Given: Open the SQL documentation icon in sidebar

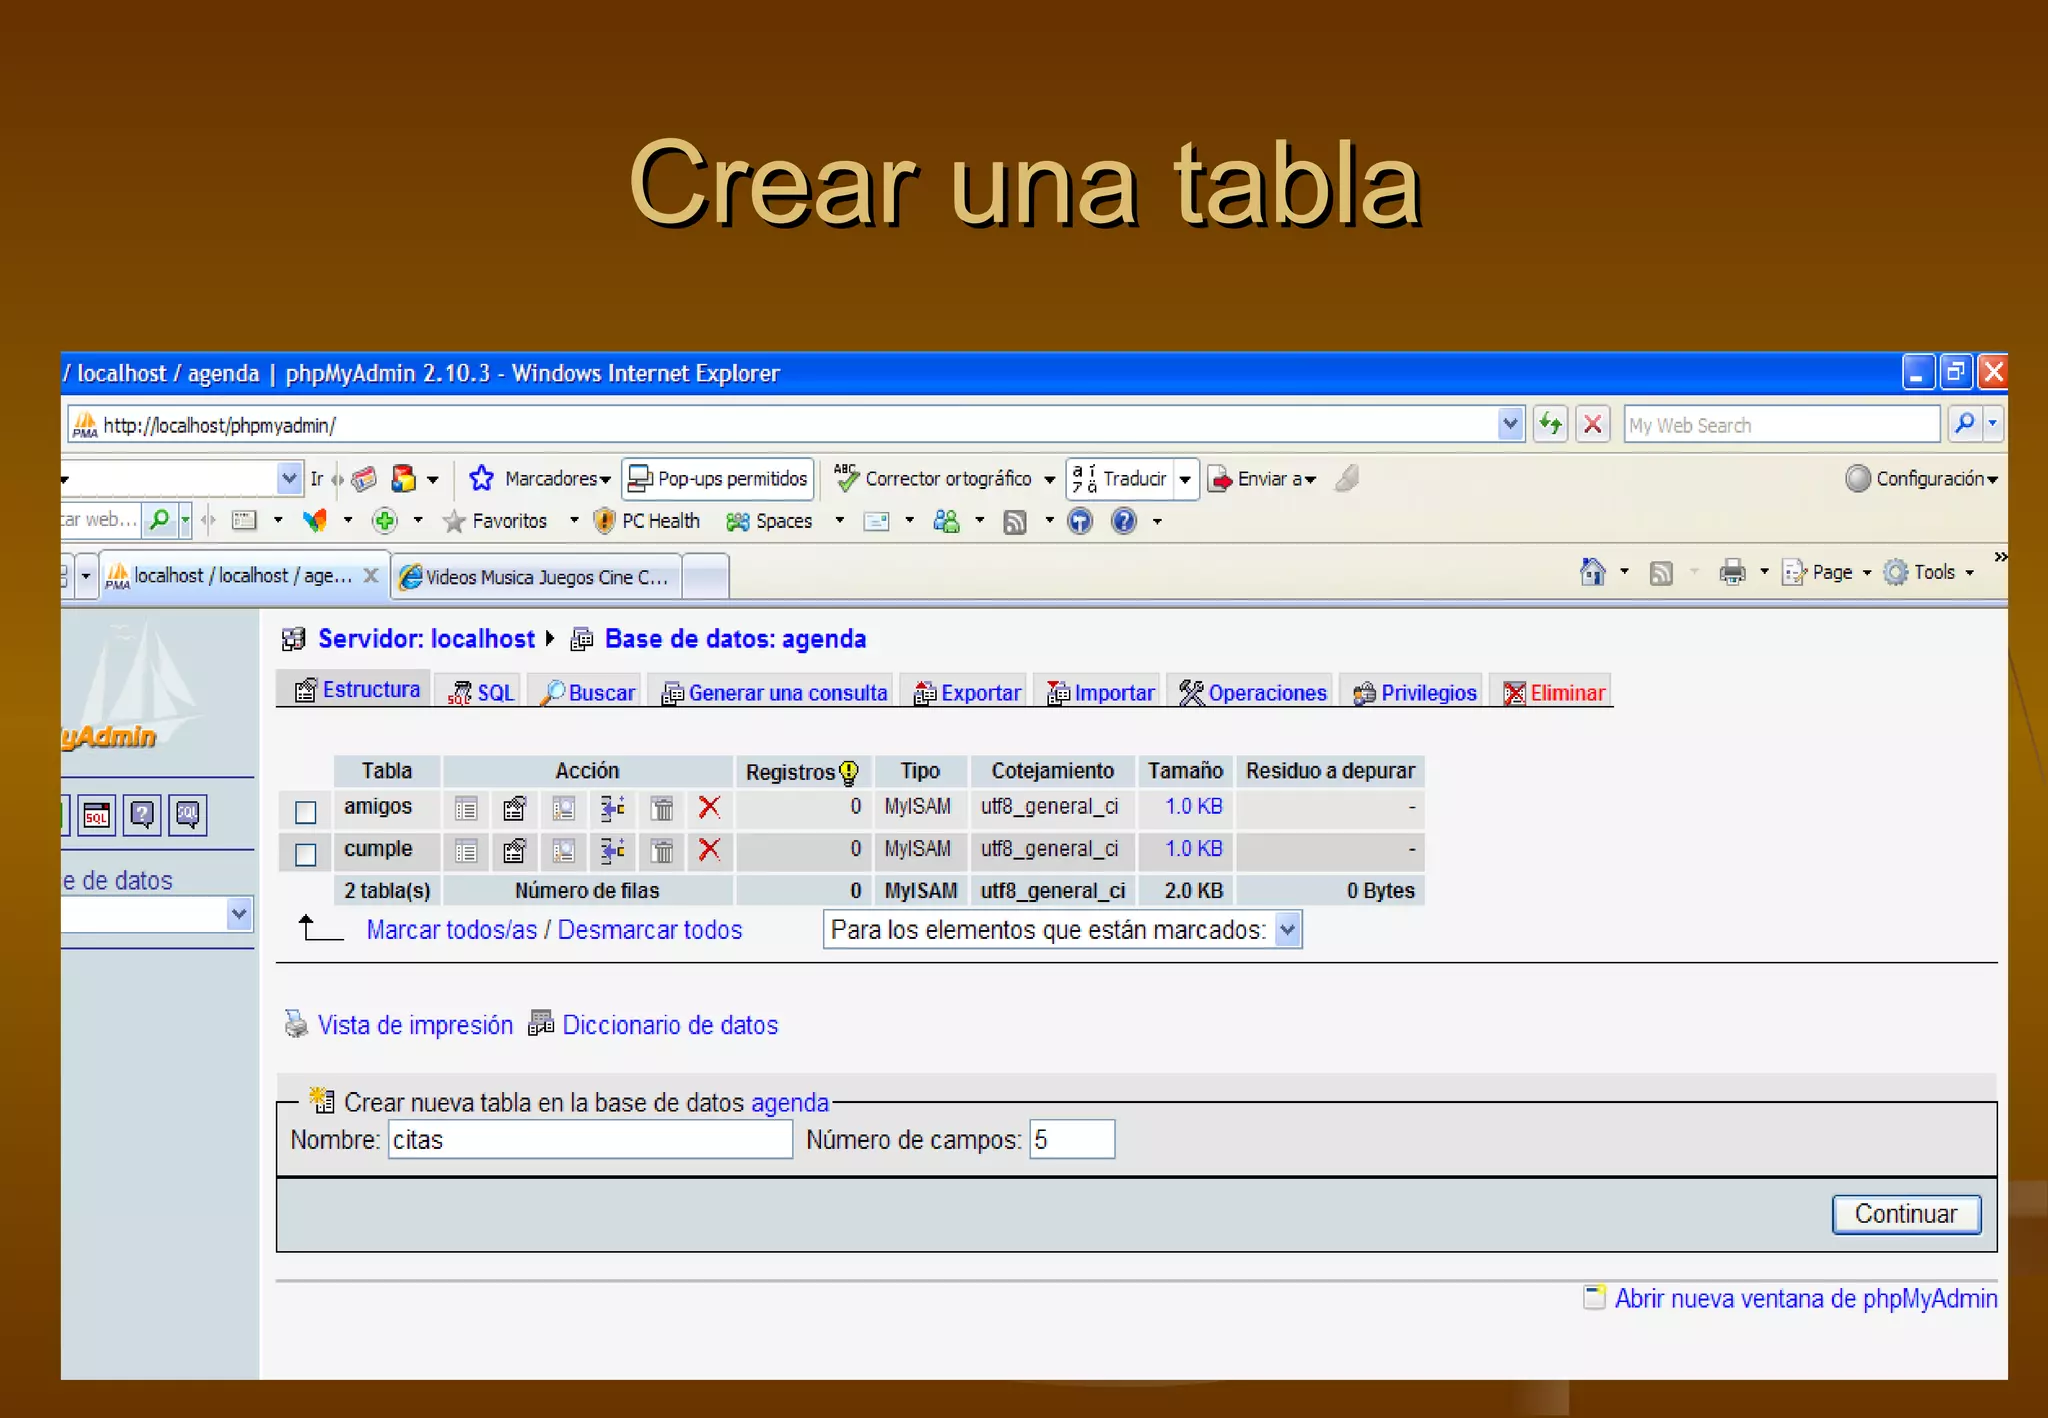Looking at the screenshot, I should tap(188, 815).
